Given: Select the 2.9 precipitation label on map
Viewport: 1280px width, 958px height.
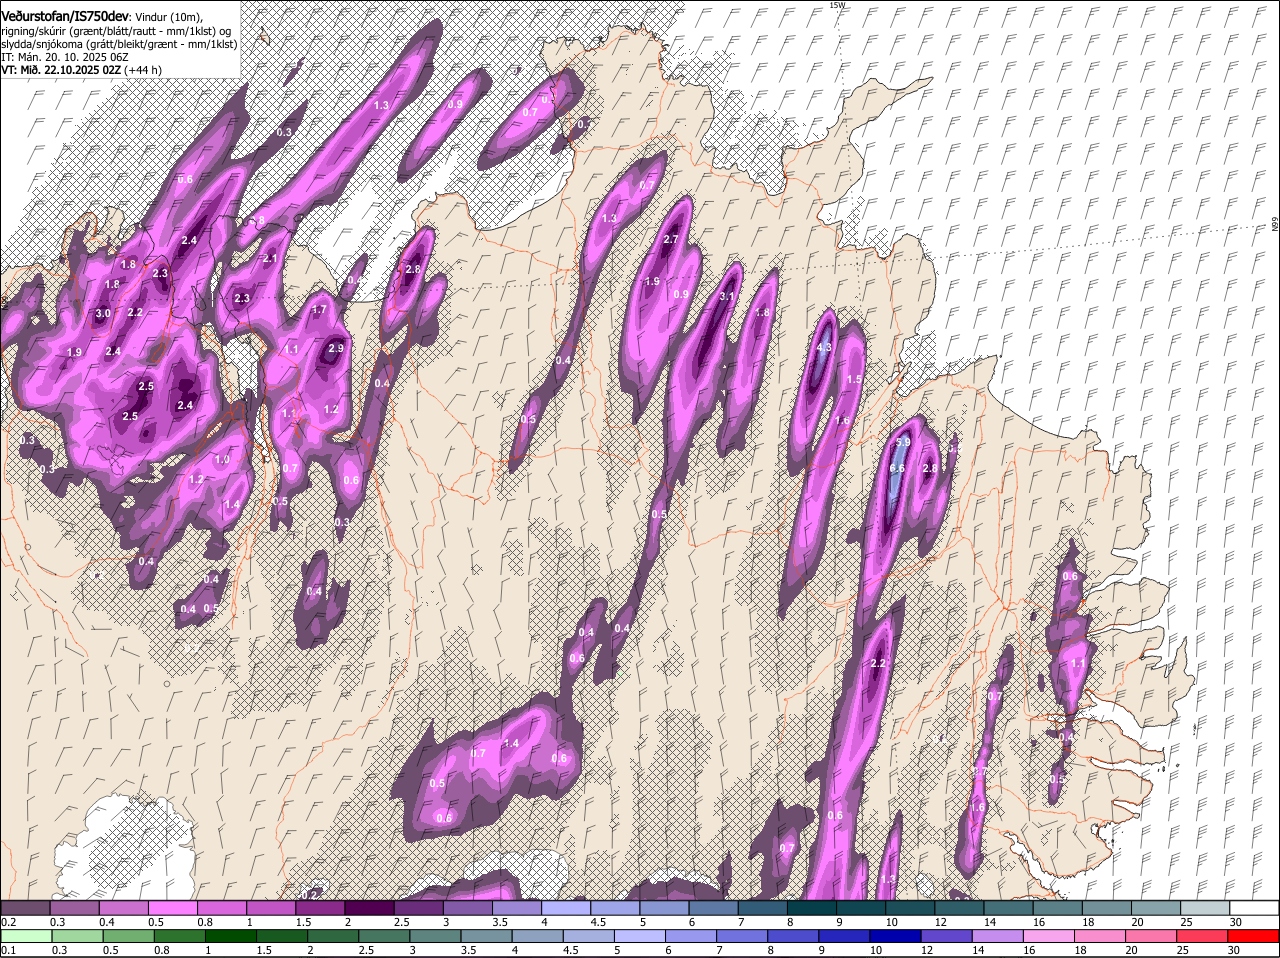Looking at the screenshot, I should pos(336,348).
